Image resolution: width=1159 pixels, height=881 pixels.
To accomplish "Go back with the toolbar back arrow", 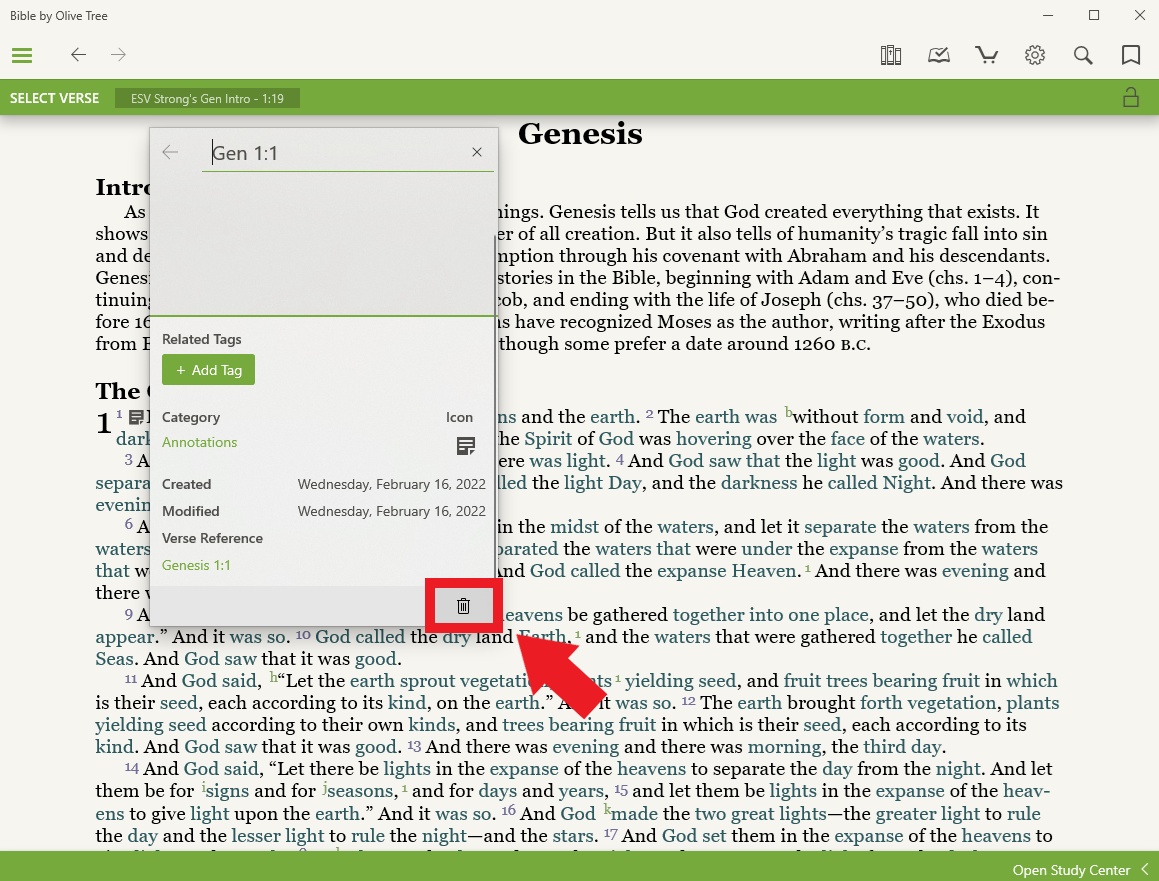I will coord(78,55).
